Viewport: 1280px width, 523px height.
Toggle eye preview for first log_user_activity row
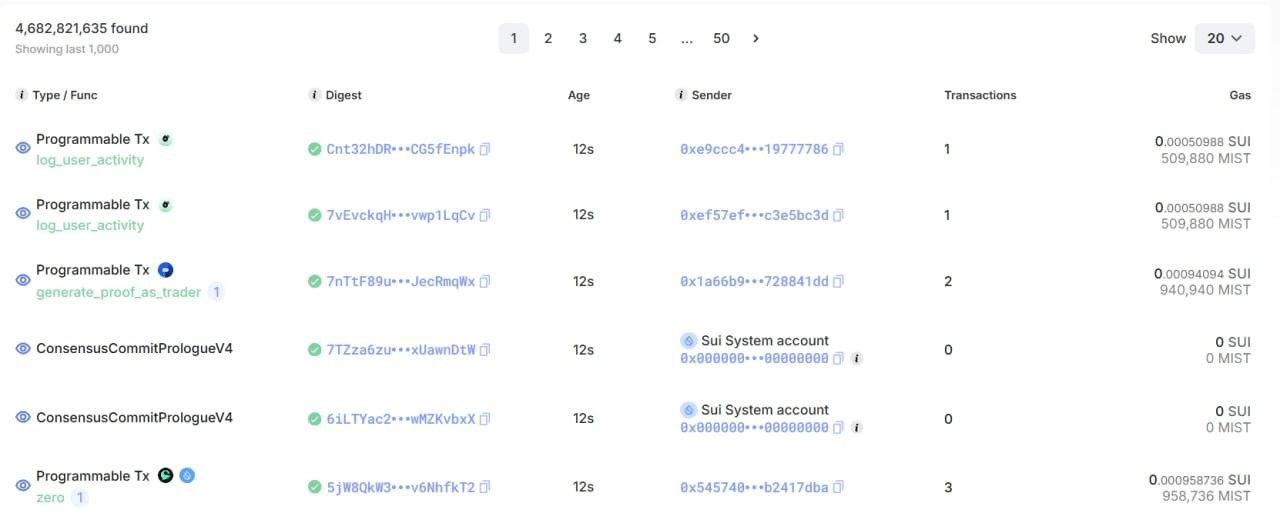(x=23, y=148)
